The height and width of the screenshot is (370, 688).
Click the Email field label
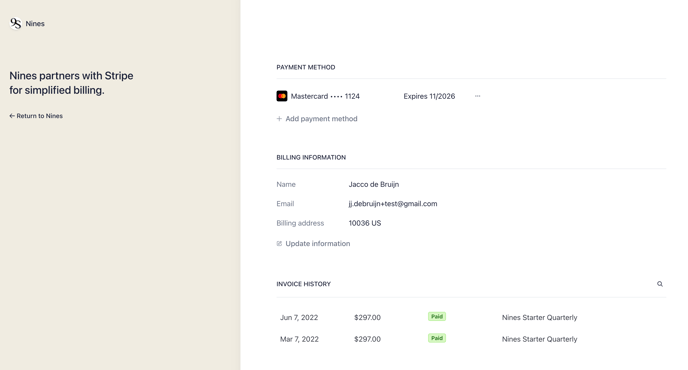[x=285, y=204]
